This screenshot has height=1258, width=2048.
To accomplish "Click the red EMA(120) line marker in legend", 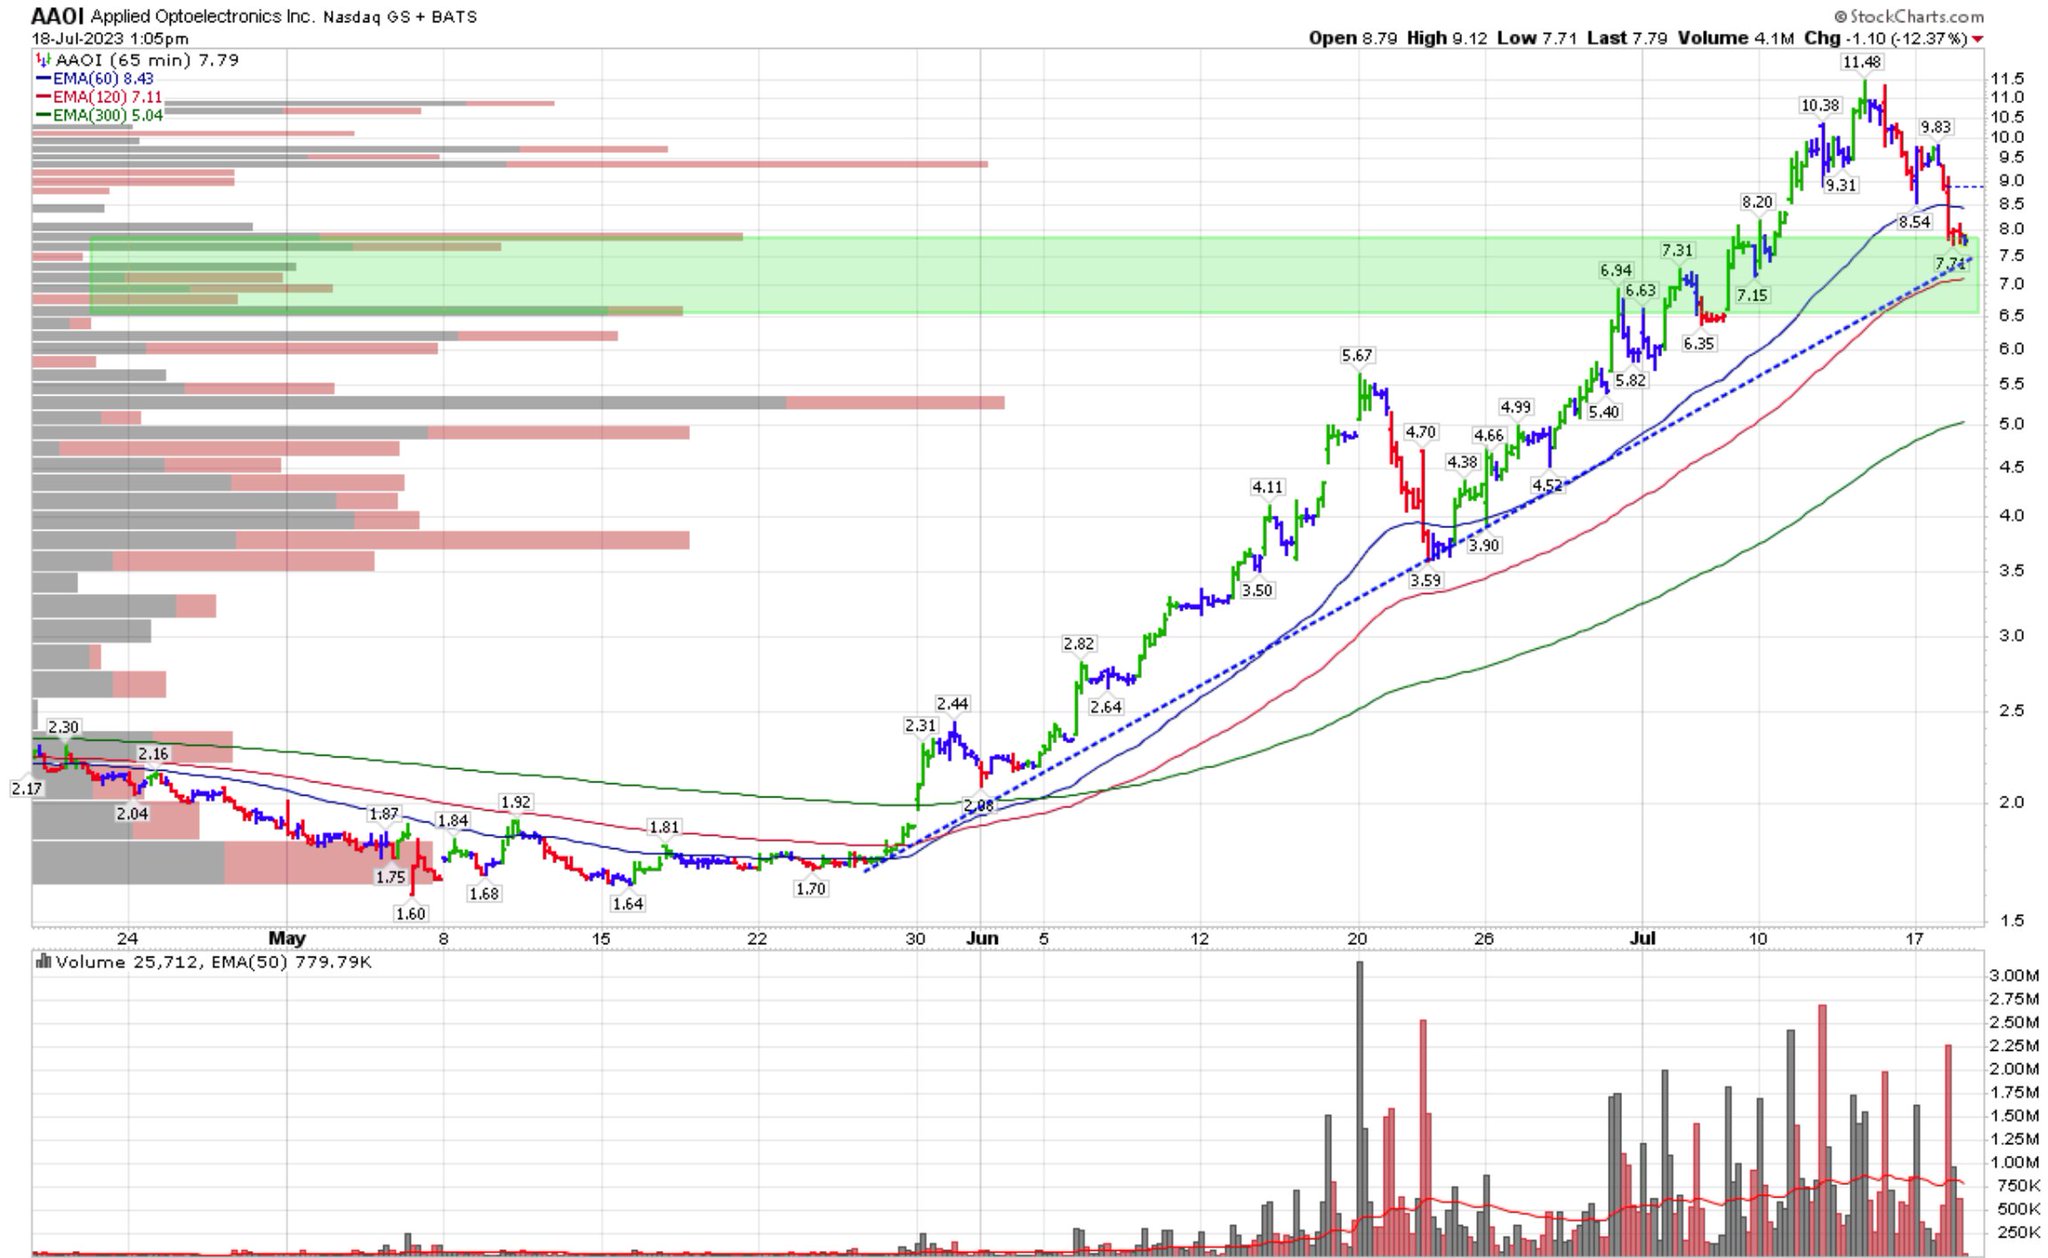I will [43, 97].
